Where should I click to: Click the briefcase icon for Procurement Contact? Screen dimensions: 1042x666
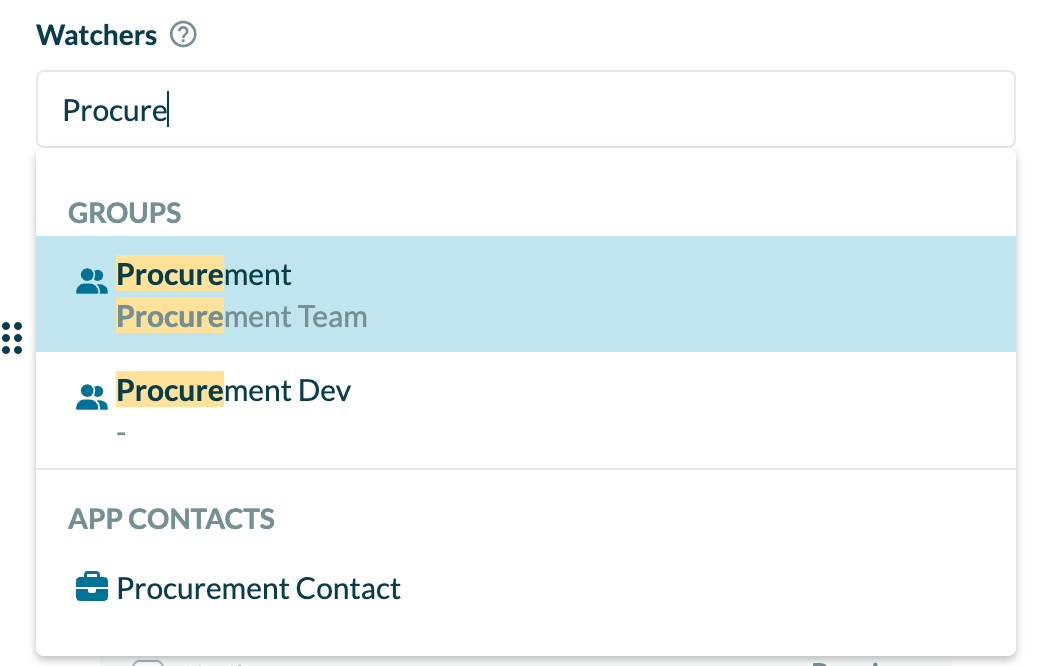92,588
